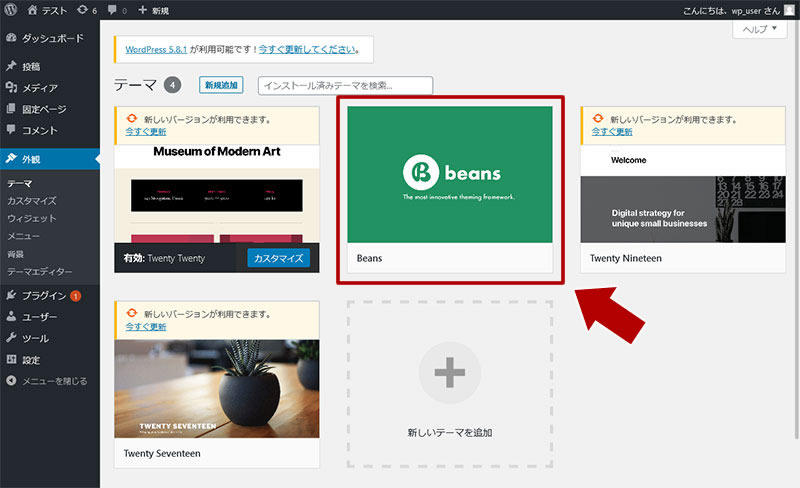Screen dimensions: 800x488
Task: Expand the ヘルプ dropdown tab
Action: (760, 29)
